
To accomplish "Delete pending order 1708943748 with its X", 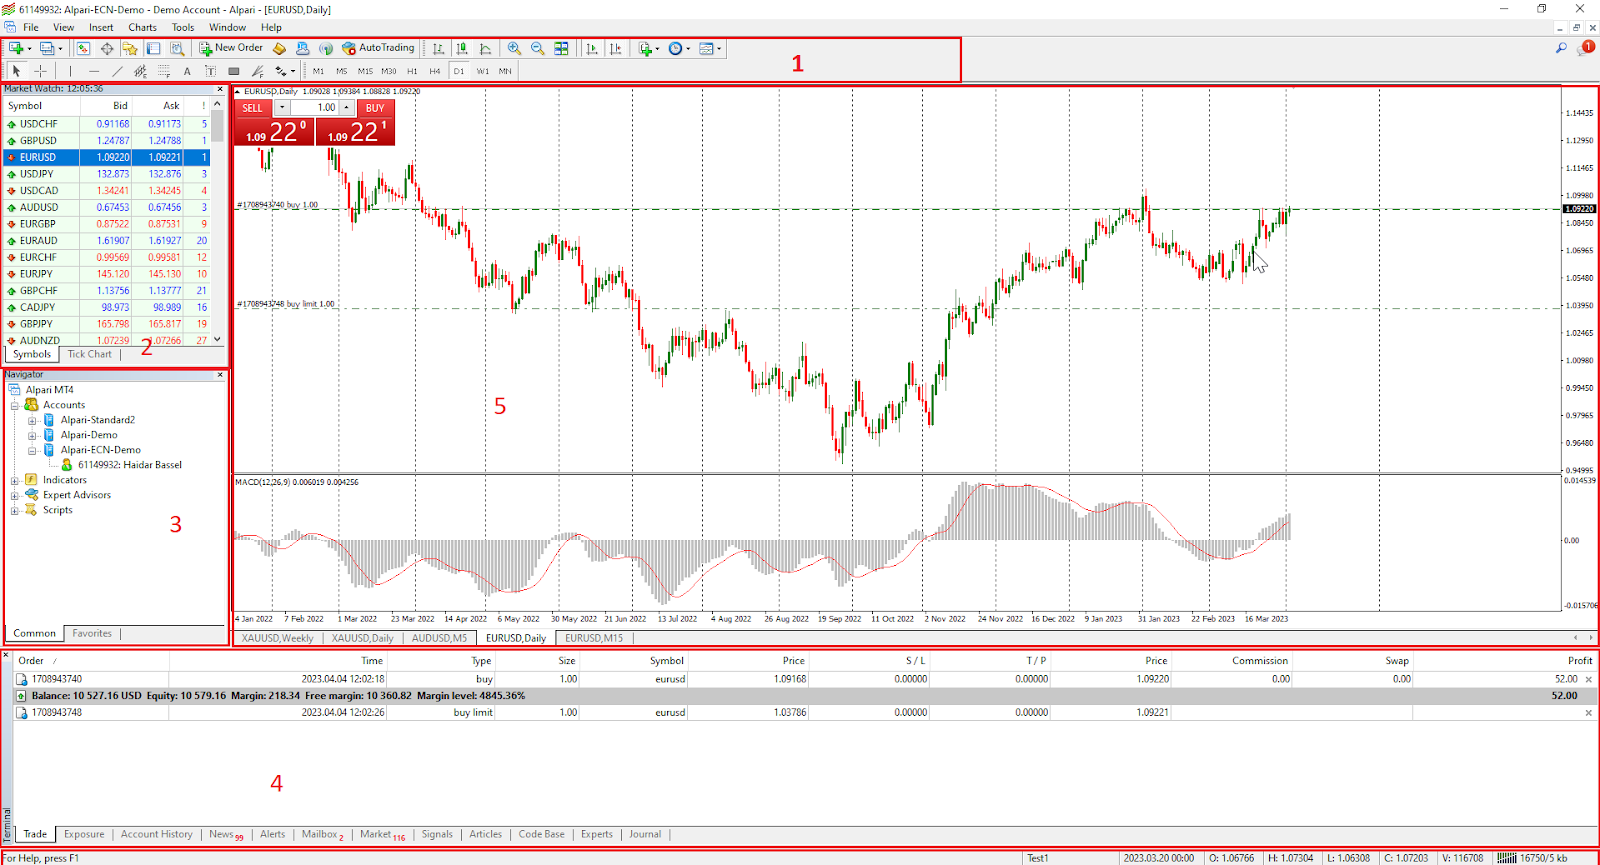I will [x=1589, y=713].
